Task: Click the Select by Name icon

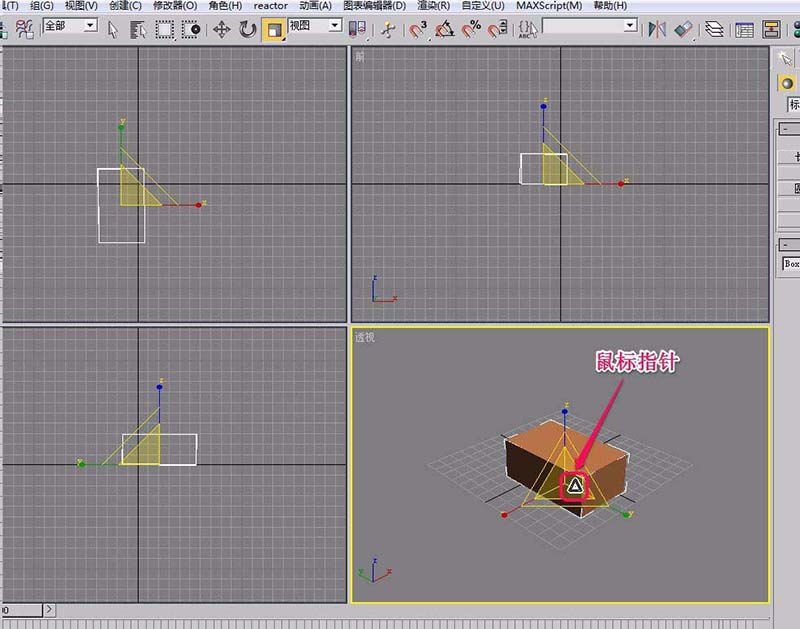Action: click(x=137, y=29)
